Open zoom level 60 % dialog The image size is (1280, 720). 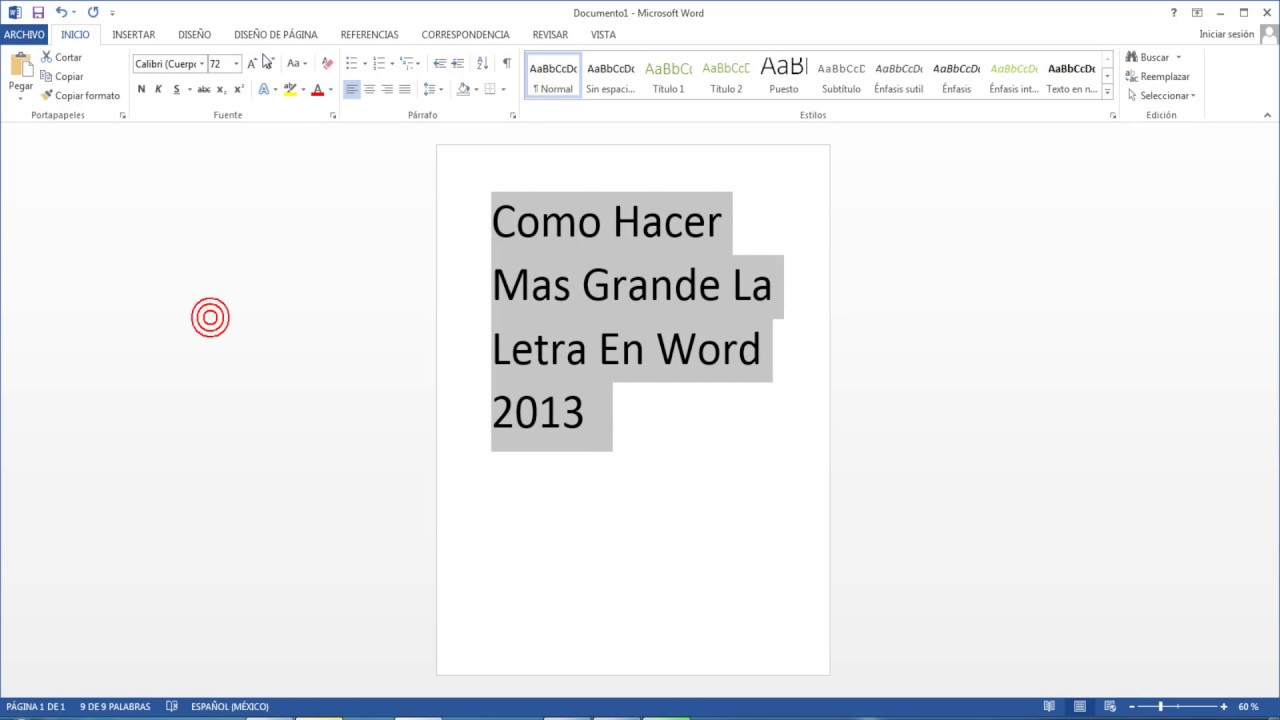point(1248,707)
